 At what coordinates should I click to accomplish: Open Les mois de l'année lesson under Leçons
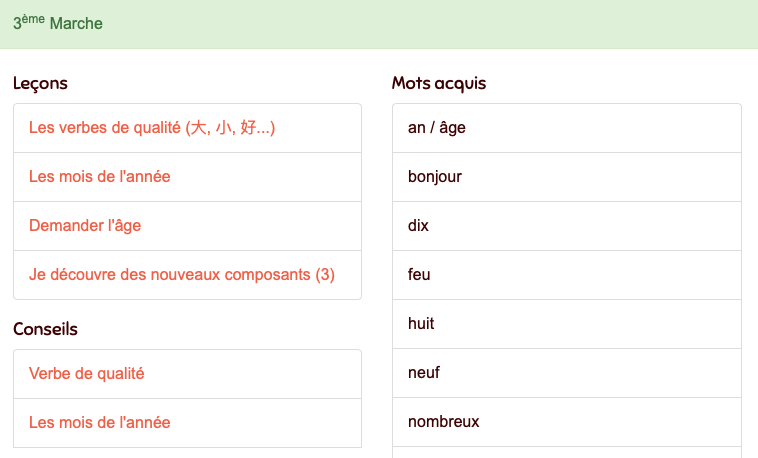[x=100, y=177]
